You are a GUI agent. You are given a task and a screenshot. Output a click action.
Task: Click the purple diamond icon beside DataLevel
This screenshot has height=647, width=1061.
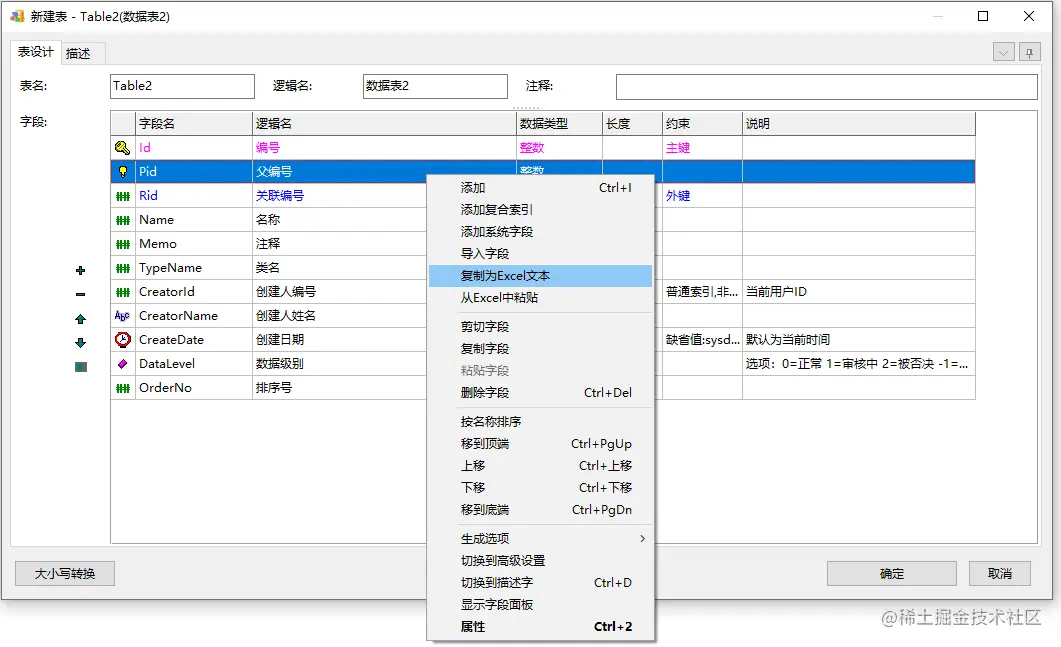(122, 364)
